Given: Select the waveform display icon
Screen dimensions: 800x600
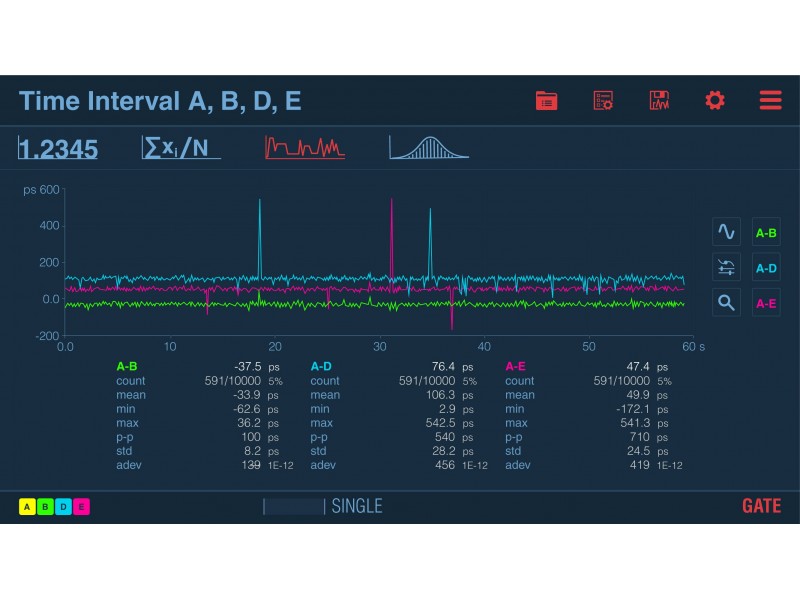Looking at the screenshot, I should (726, 231).
